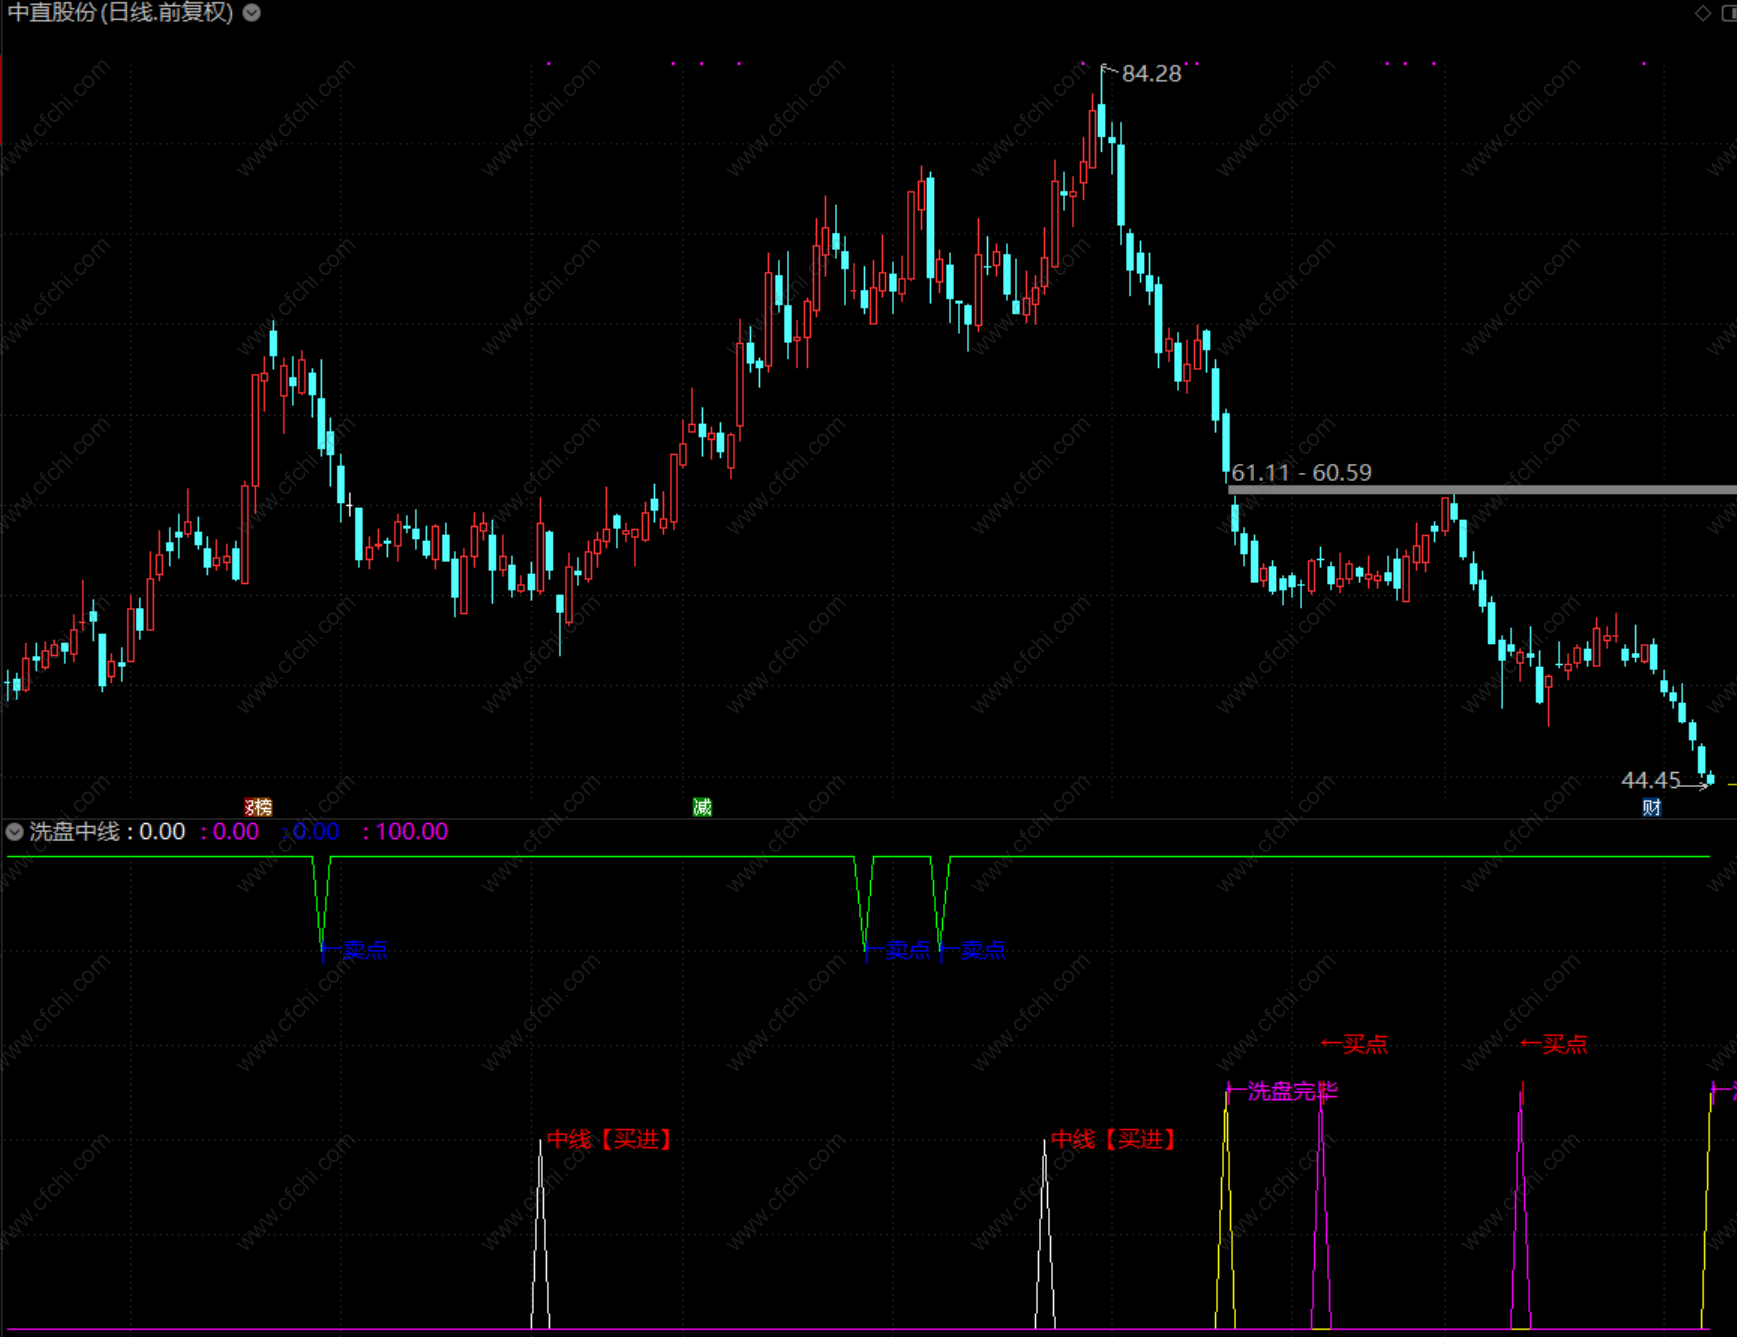Click the blue 财 event marker icon
1737x1337 pixels.
tap(1652, 807)
